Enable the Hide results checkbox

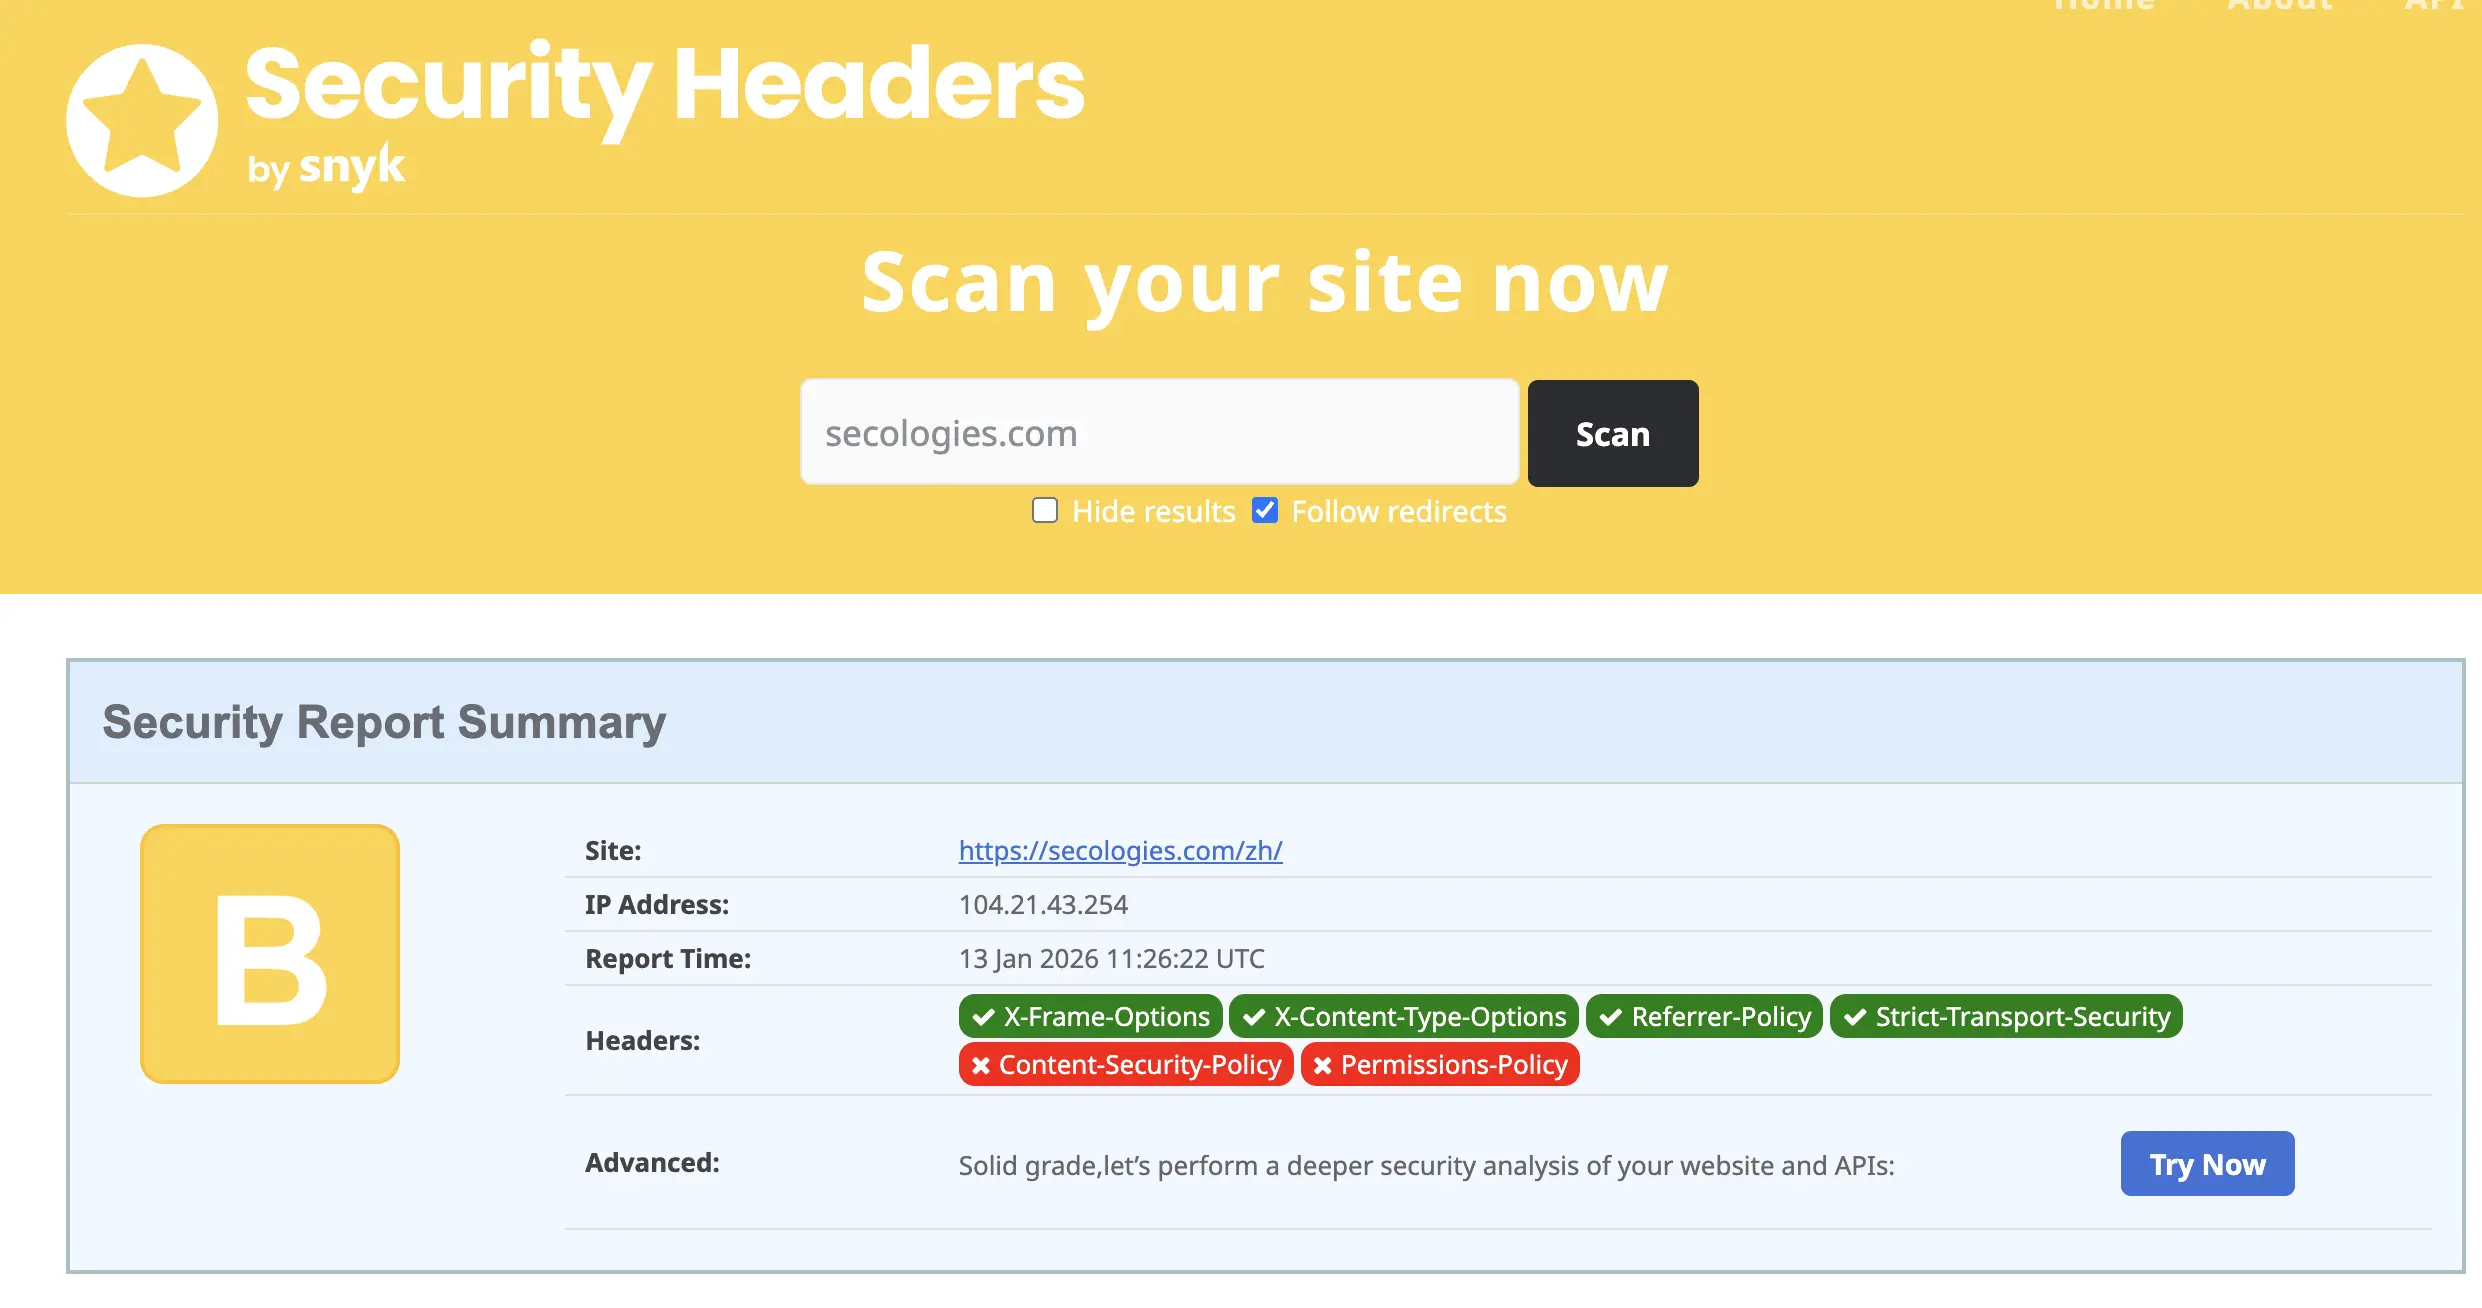click(1045, 511)
